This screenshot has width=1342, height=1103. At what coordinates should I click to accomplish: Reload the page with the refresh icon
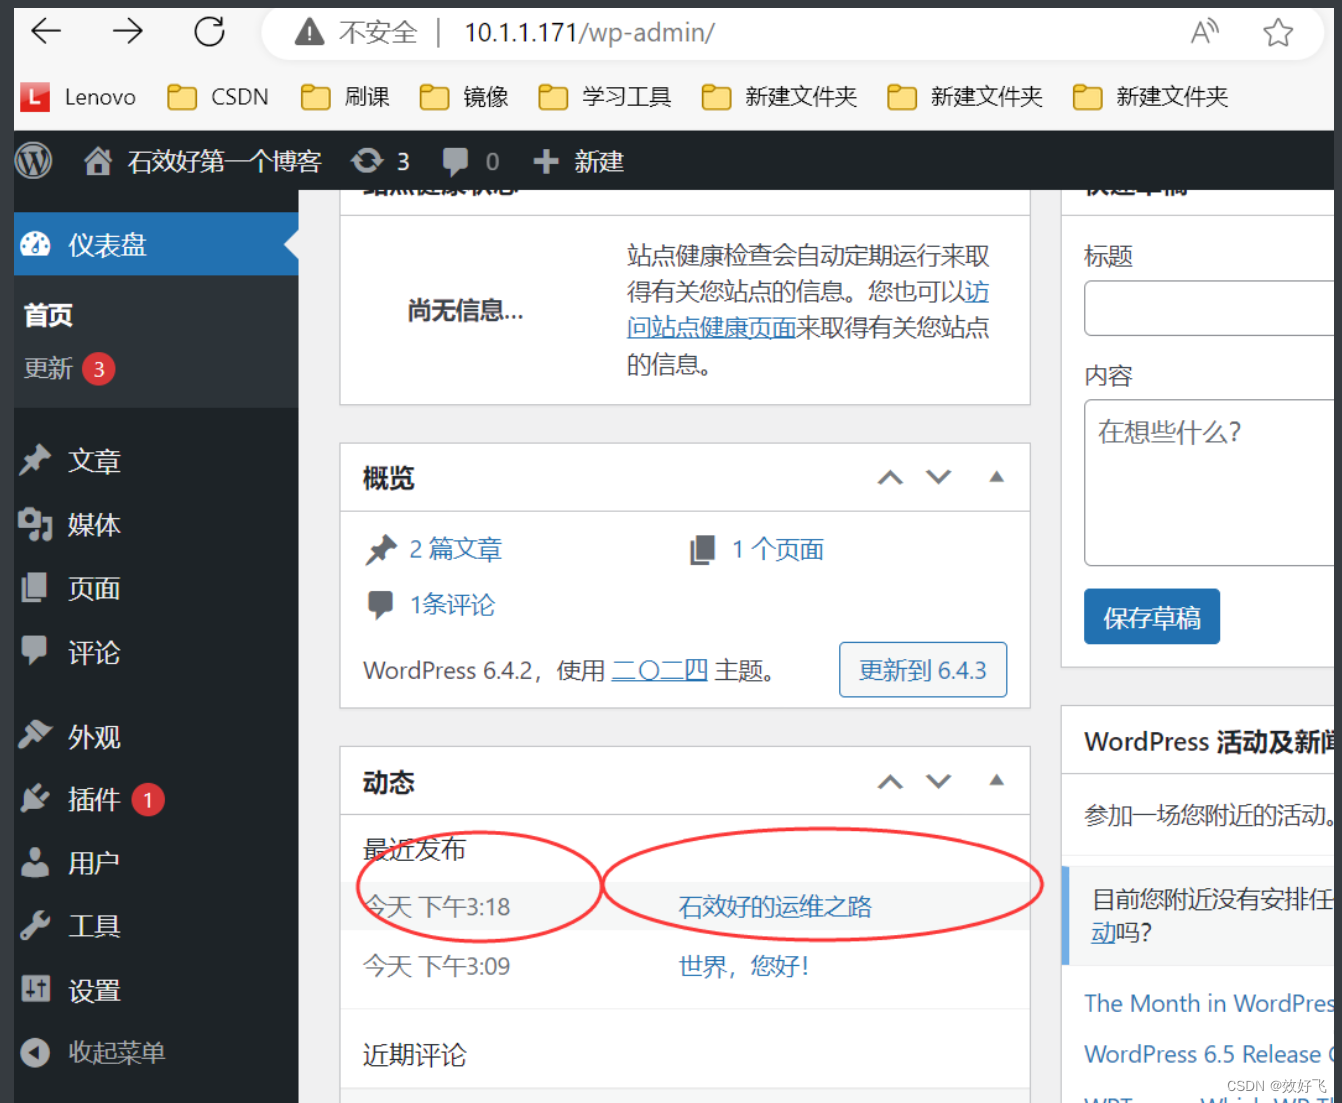[x=209, y=32]
